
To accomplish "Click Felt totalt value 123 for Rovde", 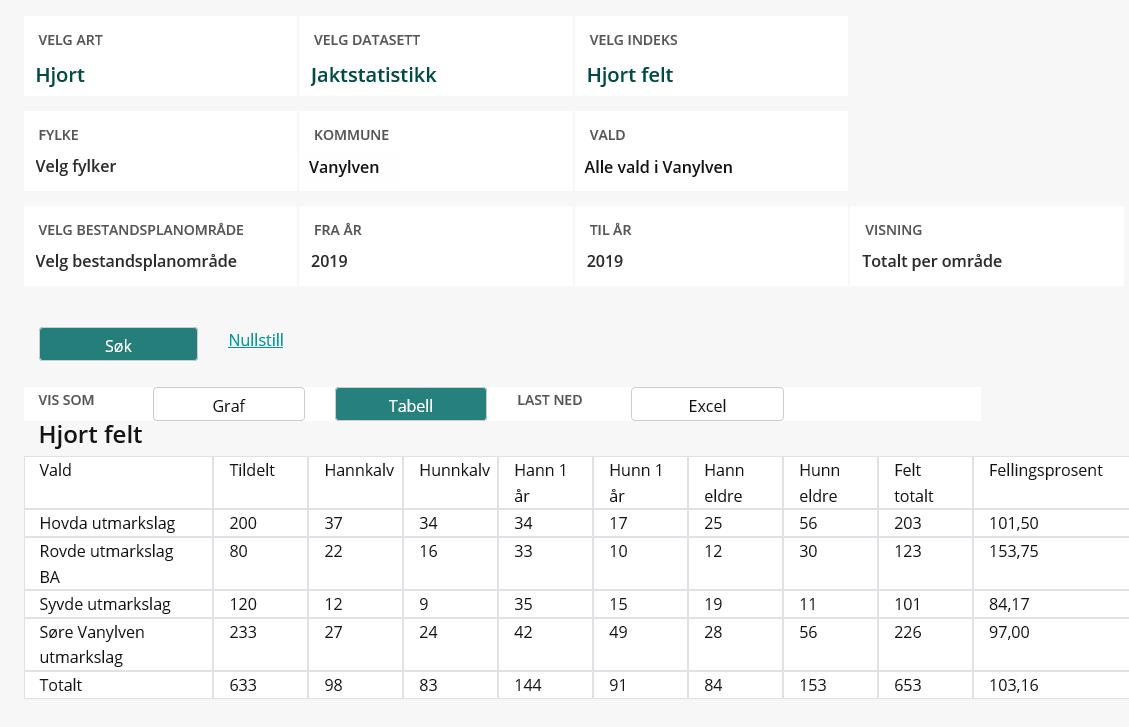I will coord(908,551).
